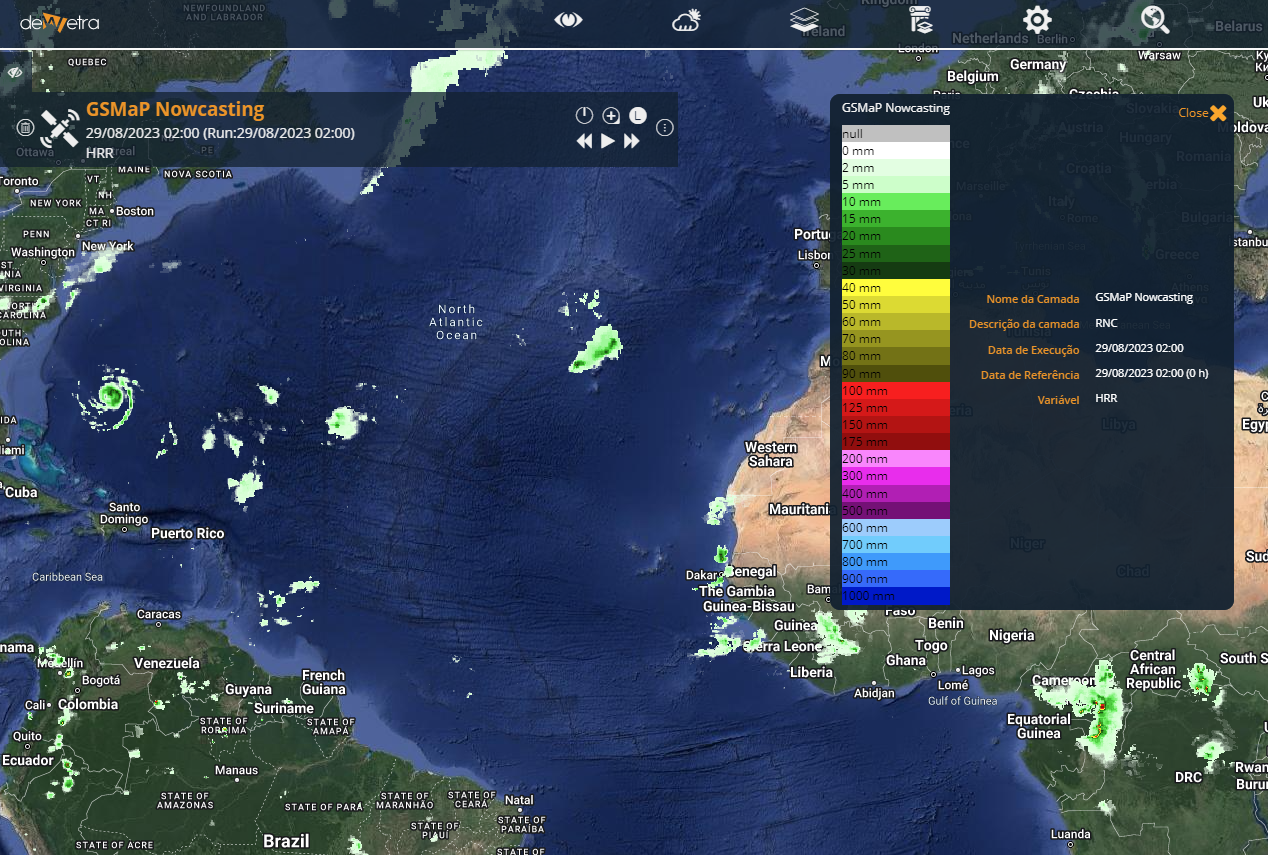This screenshot has height=855, width=1268.
Task: Toggle the legend L button
Action: 637,116
